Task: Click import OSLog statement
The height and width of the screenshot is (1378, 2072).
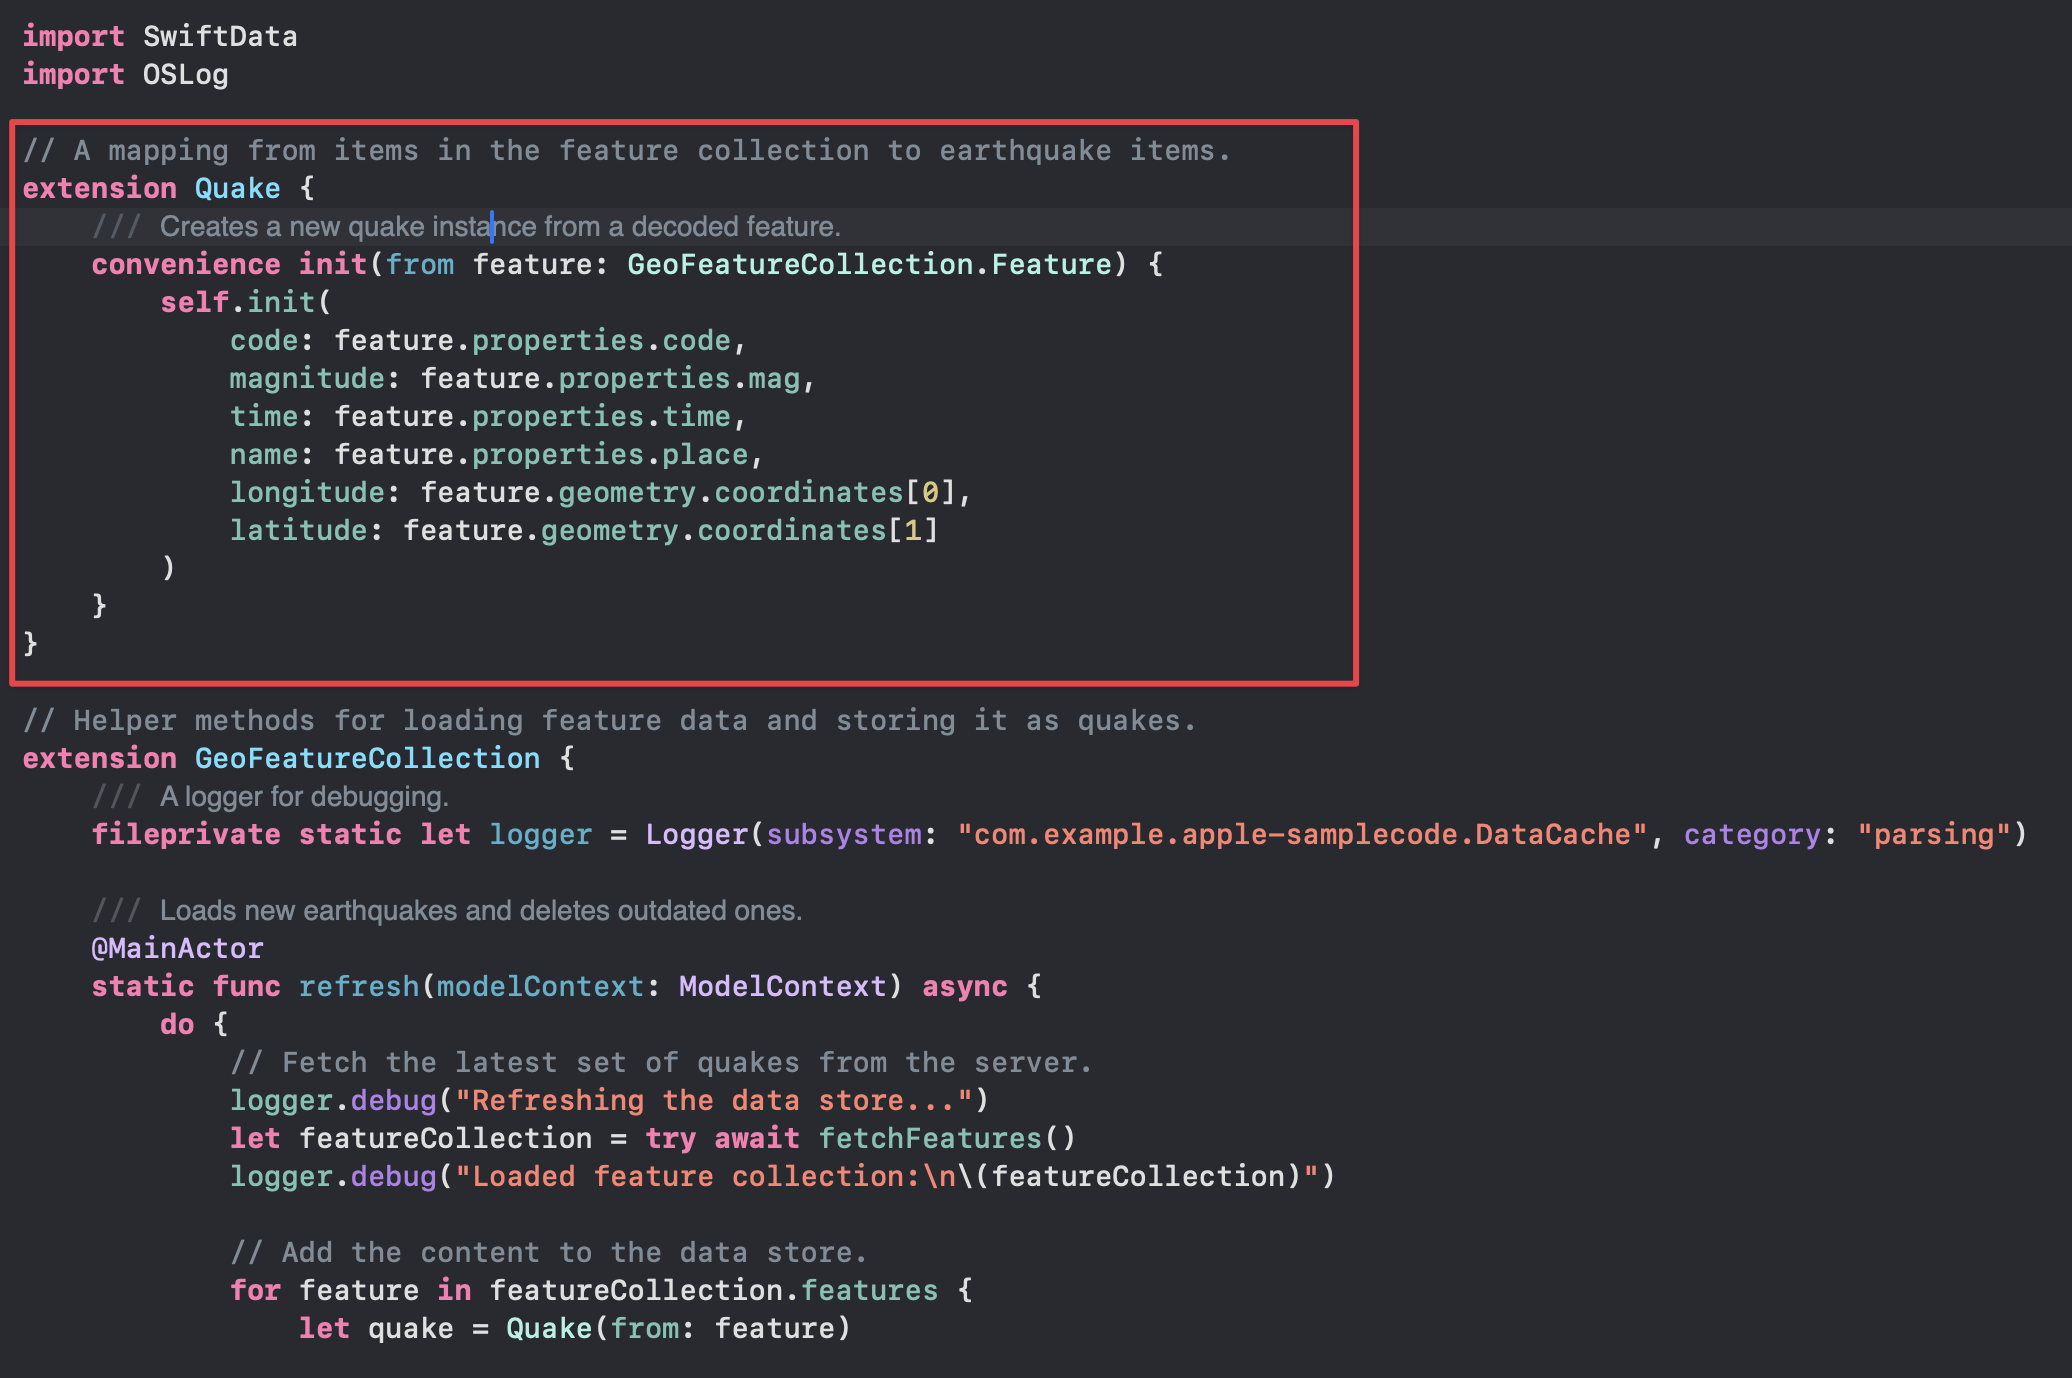Action: 125,75
